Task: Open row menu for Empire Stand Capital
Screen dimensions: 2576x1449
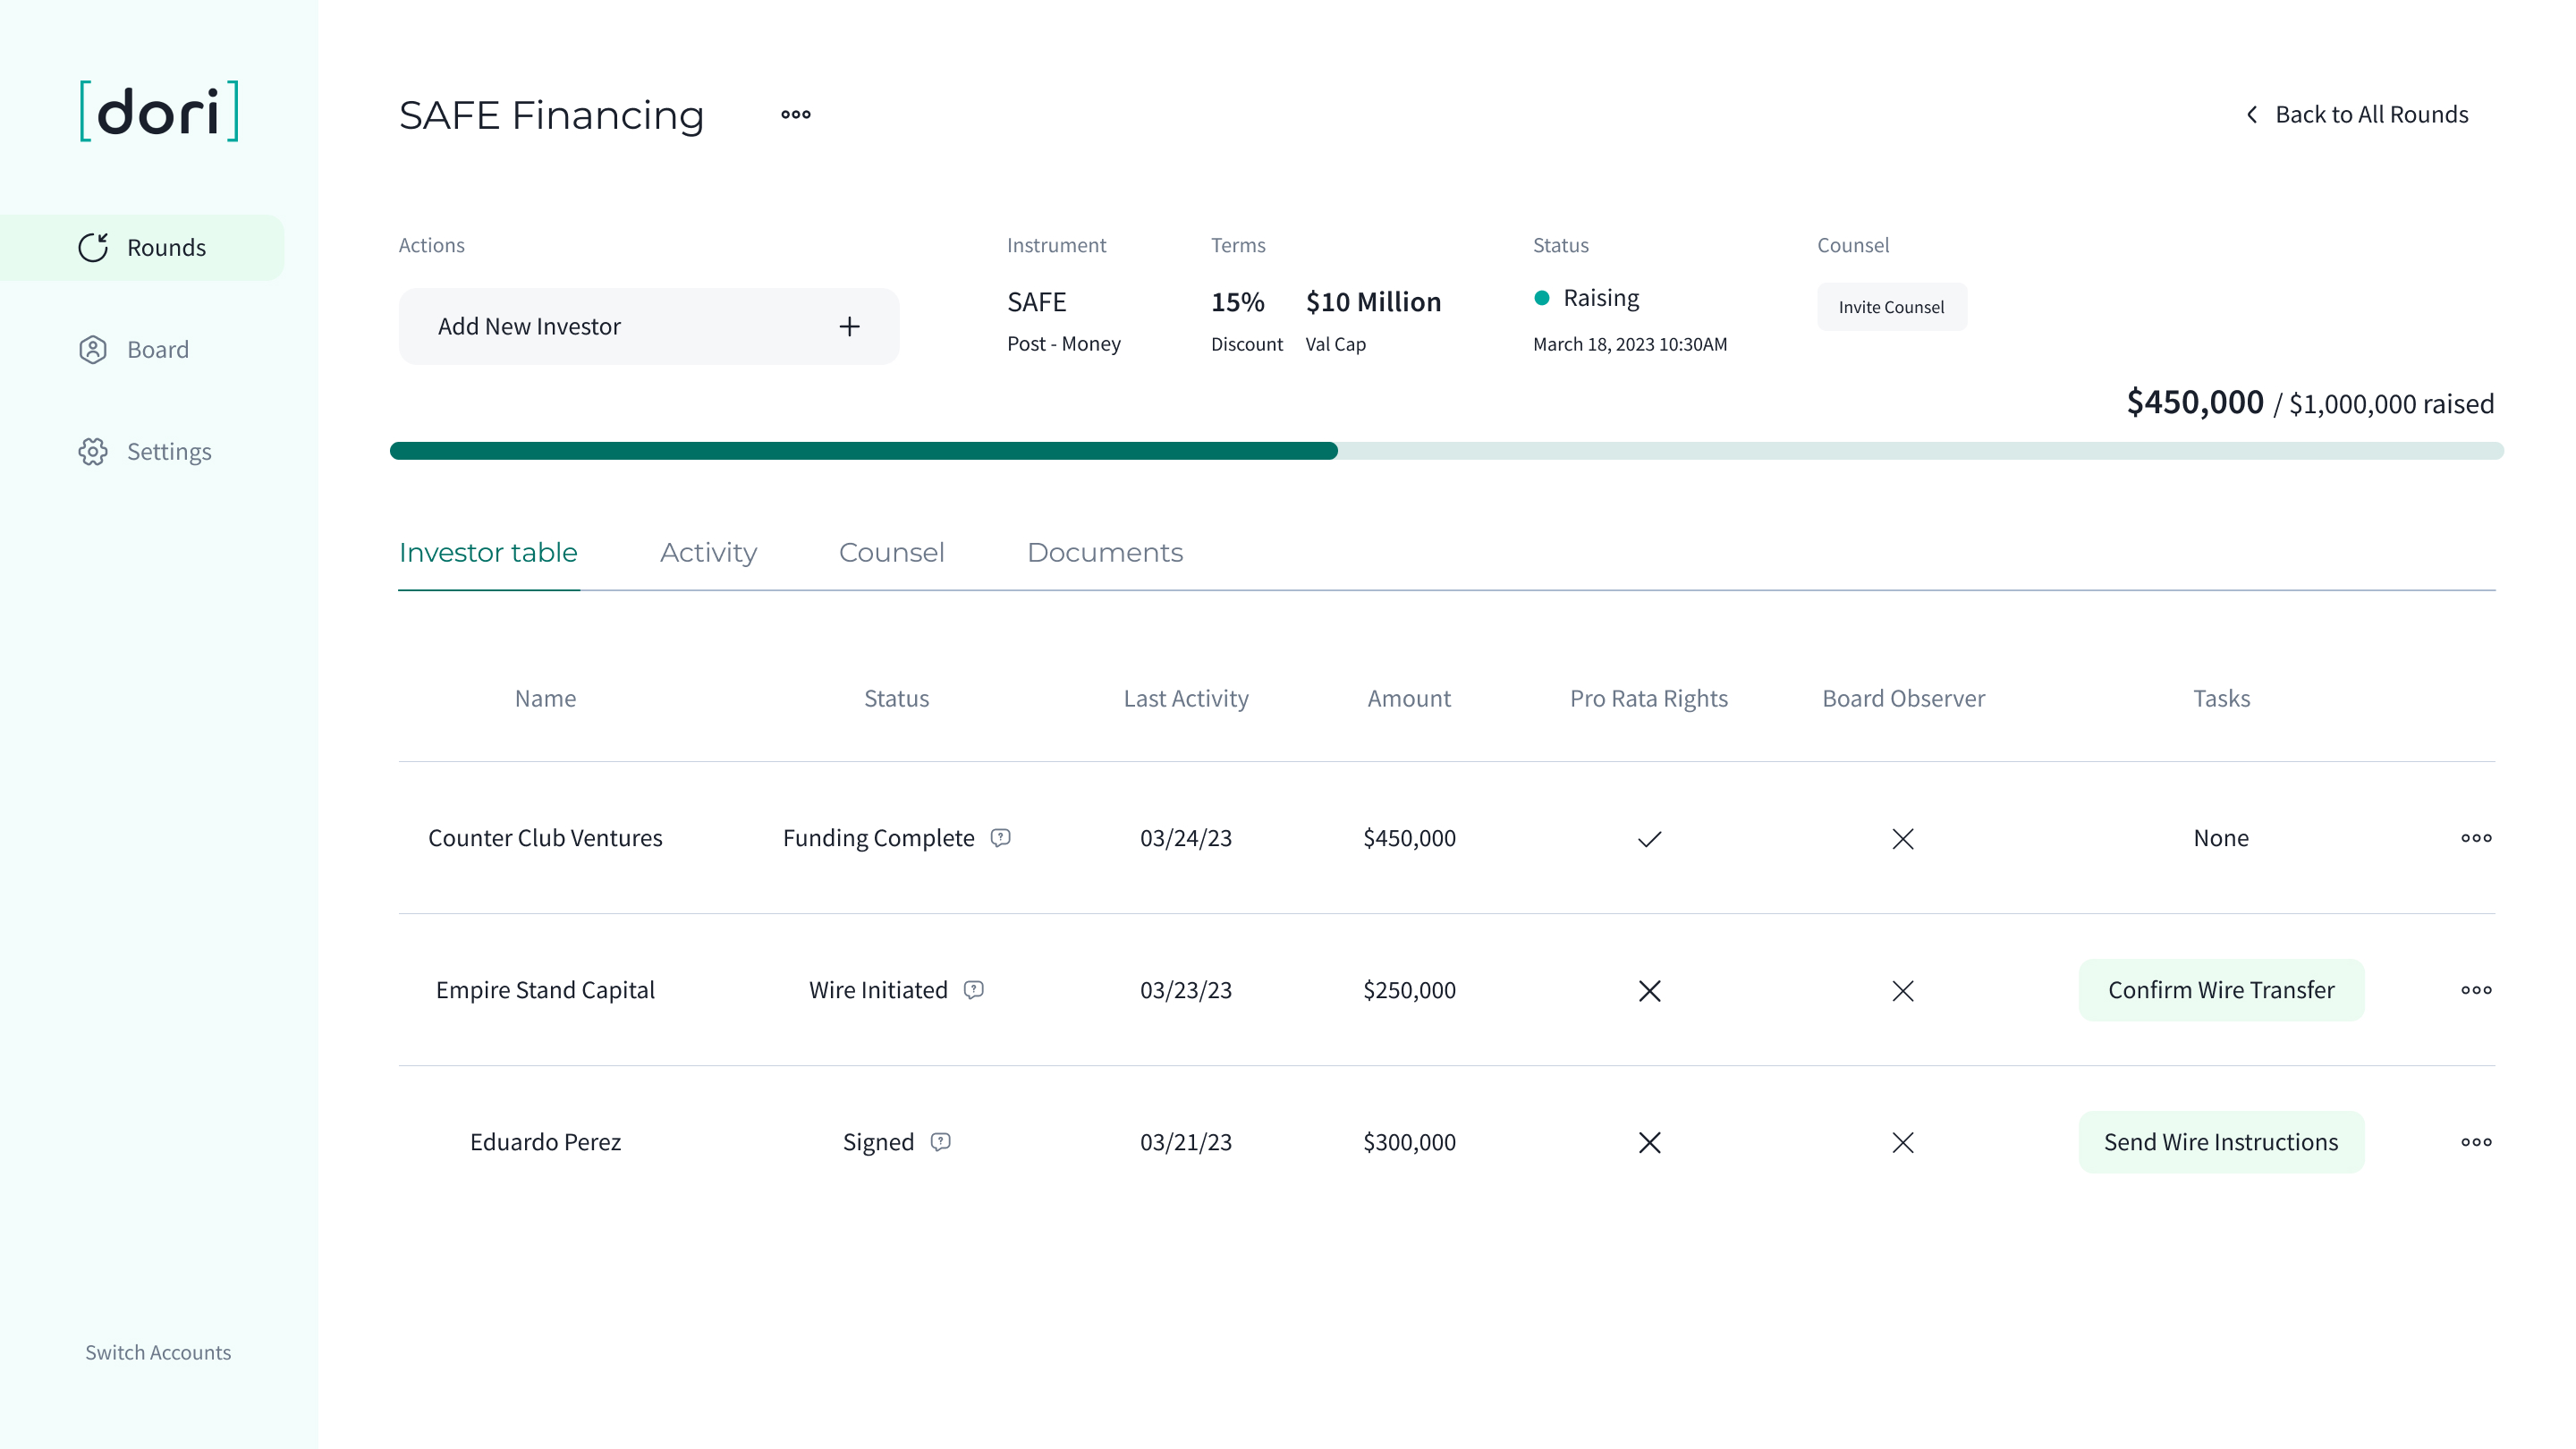Action: coord(2476,990)
